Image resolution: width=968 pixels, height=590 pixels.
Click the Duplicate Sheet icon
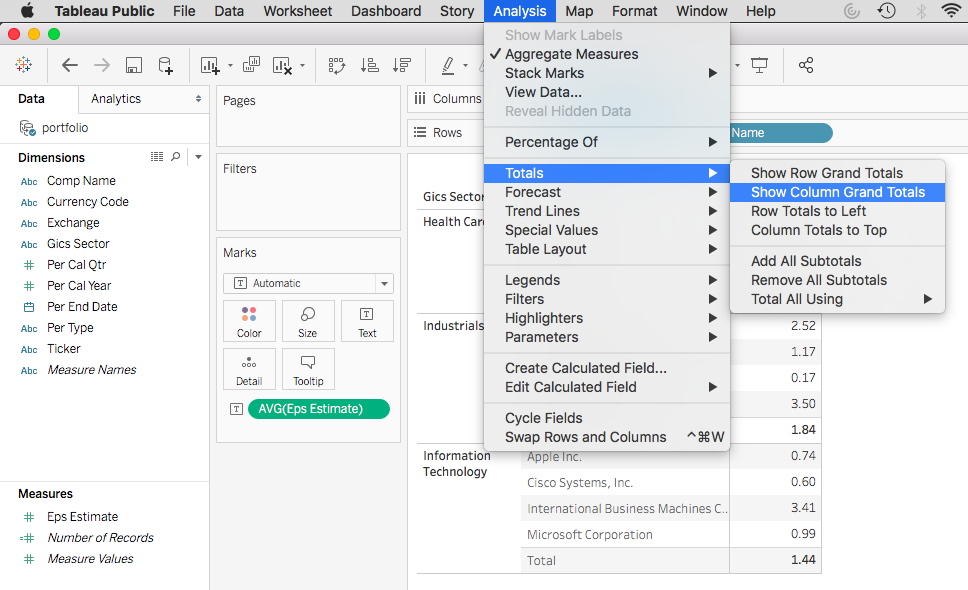coord(251,65)
